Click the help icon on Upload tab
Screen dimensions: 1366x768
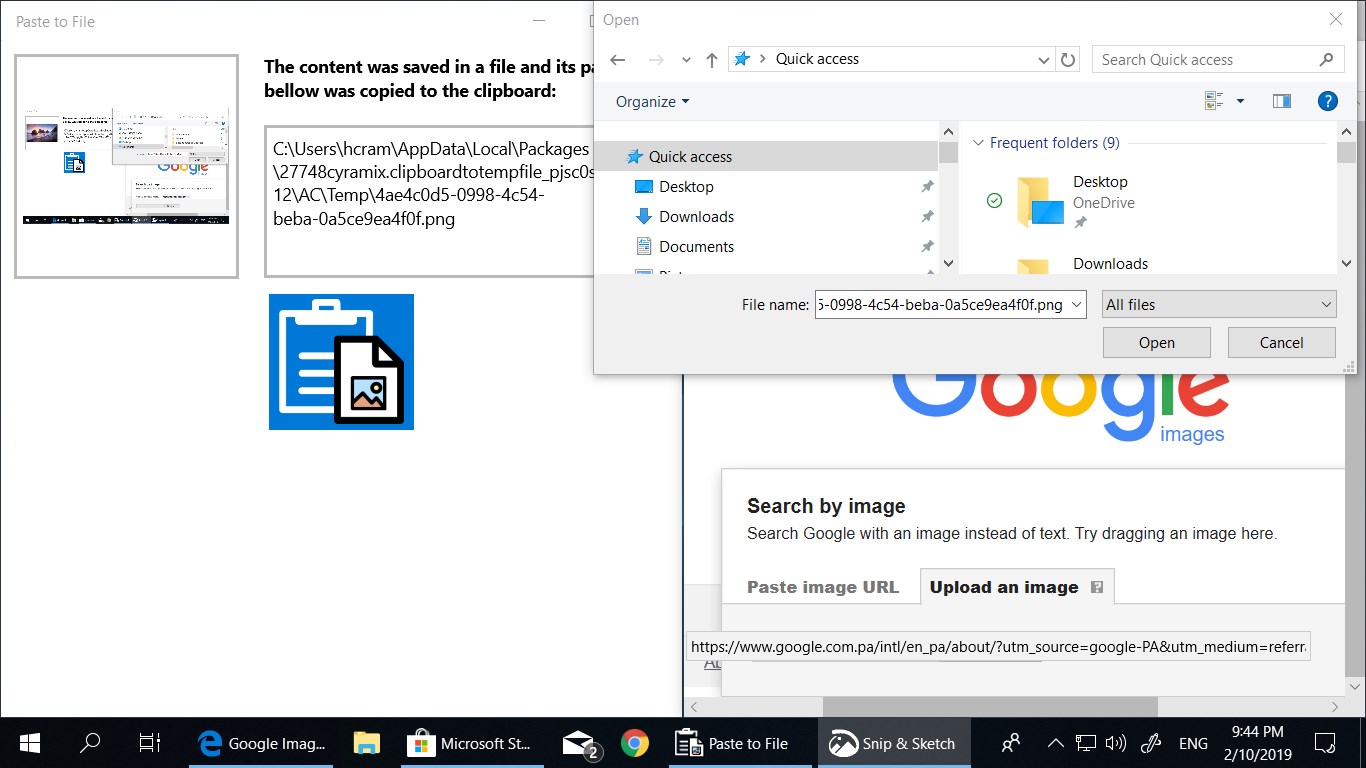(x=1097, y=587)
